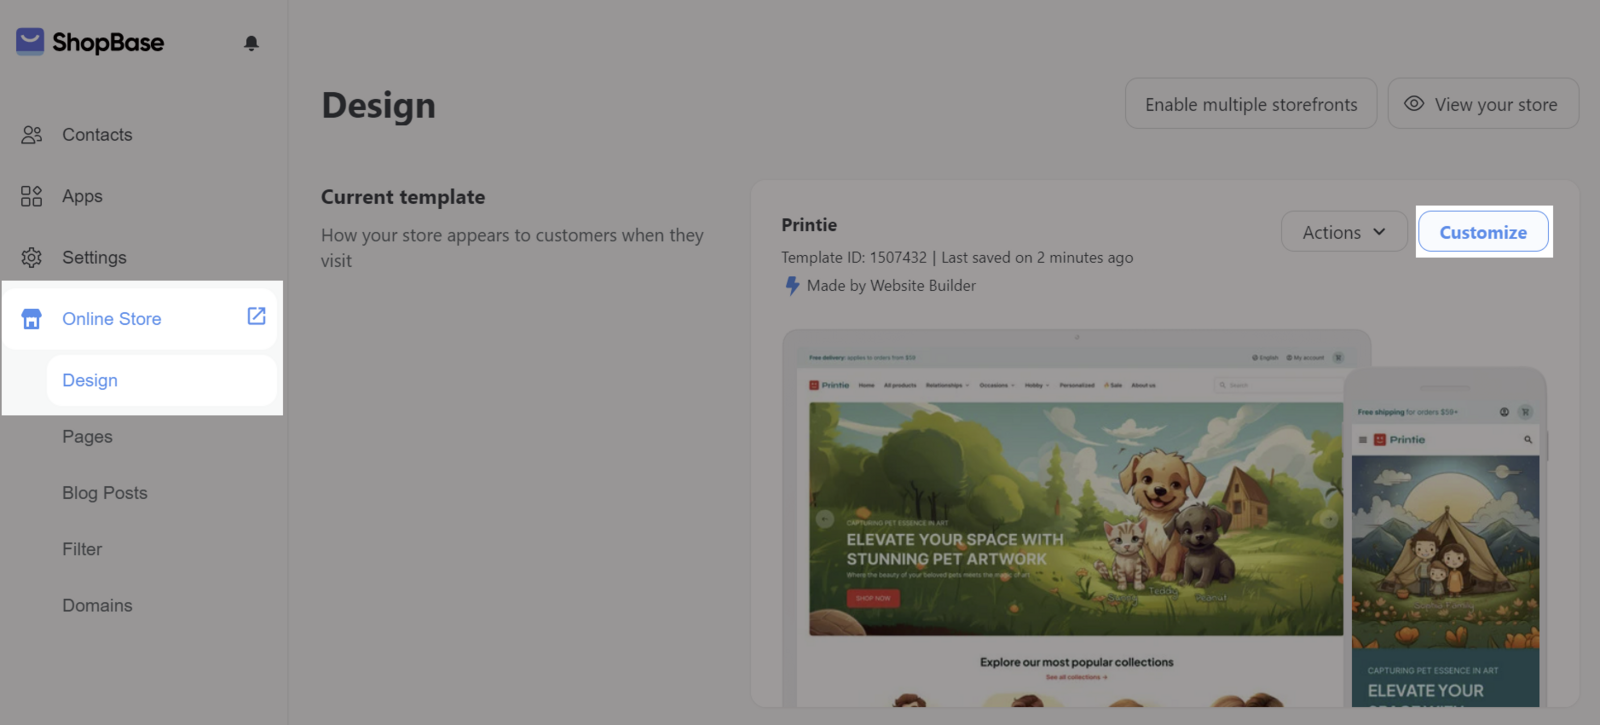1600x725 pixels.
Task: Click the Contacts people icon
Action: click(32, 134)
